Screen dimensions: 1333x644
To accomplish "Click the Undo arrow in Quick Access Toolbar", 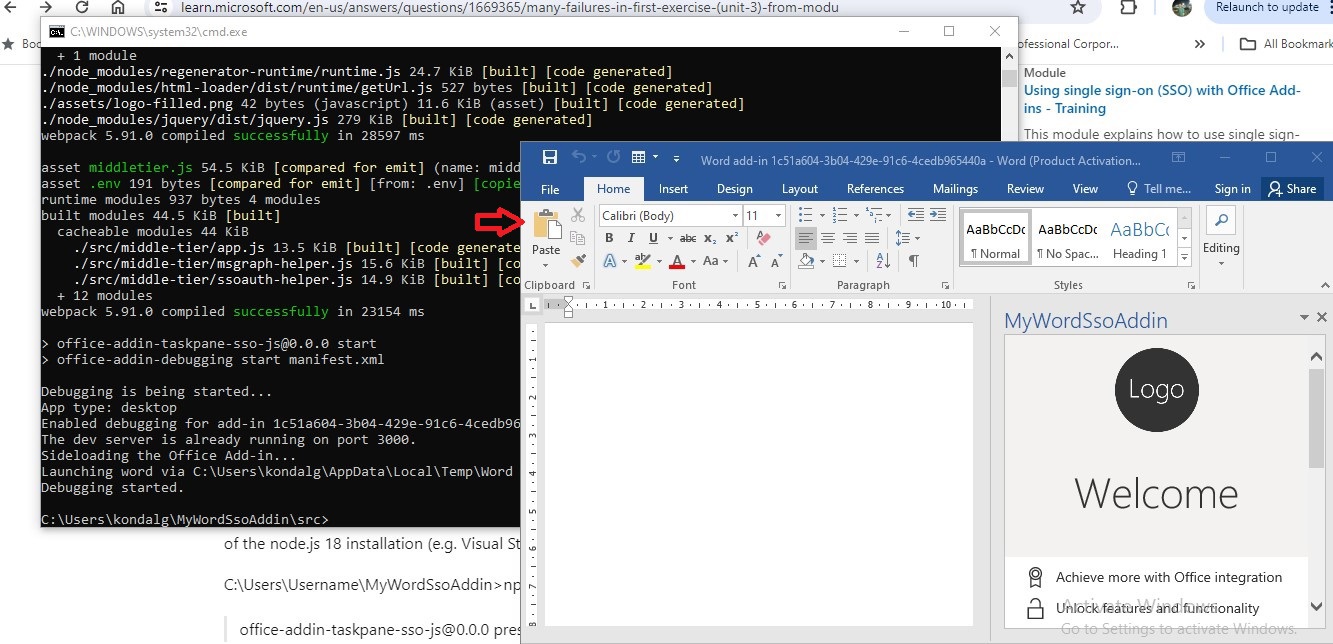I will (x=578, y=157).
